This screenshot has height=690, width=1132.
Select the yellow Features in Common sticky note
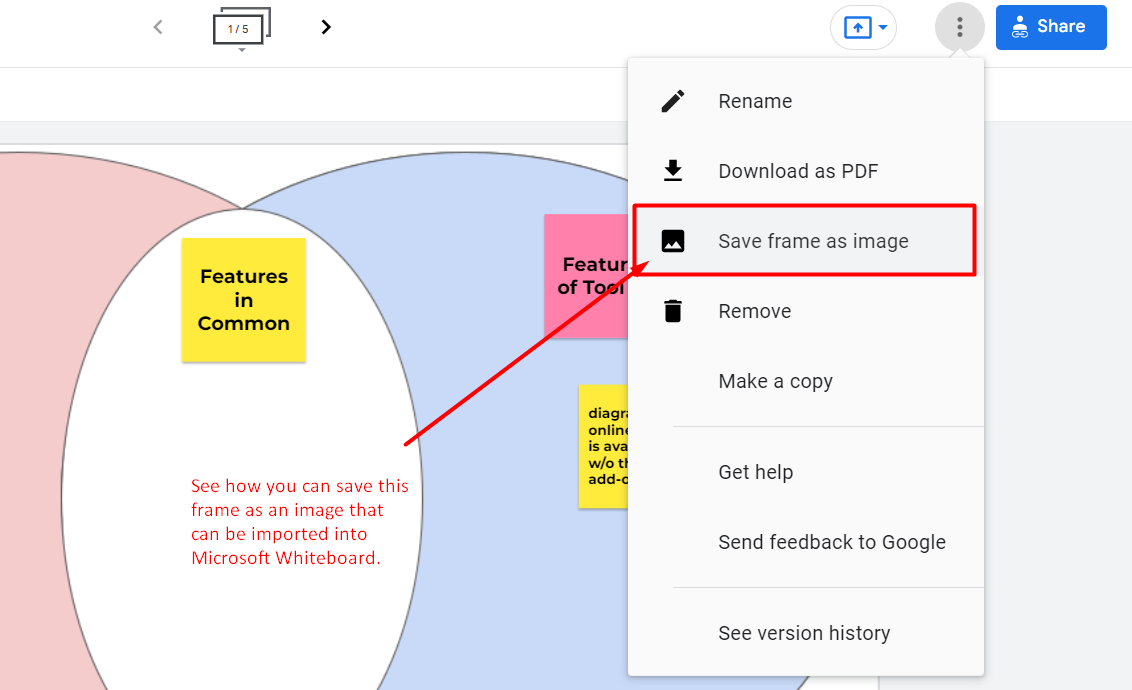point(244,300)
